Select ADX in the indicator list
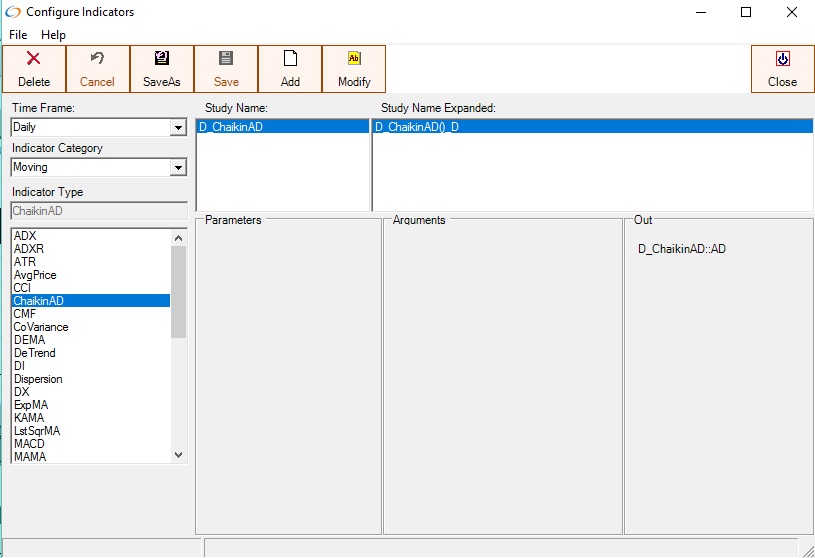The width and height of the screenshot is (815, 558). (x=25, y=236)
